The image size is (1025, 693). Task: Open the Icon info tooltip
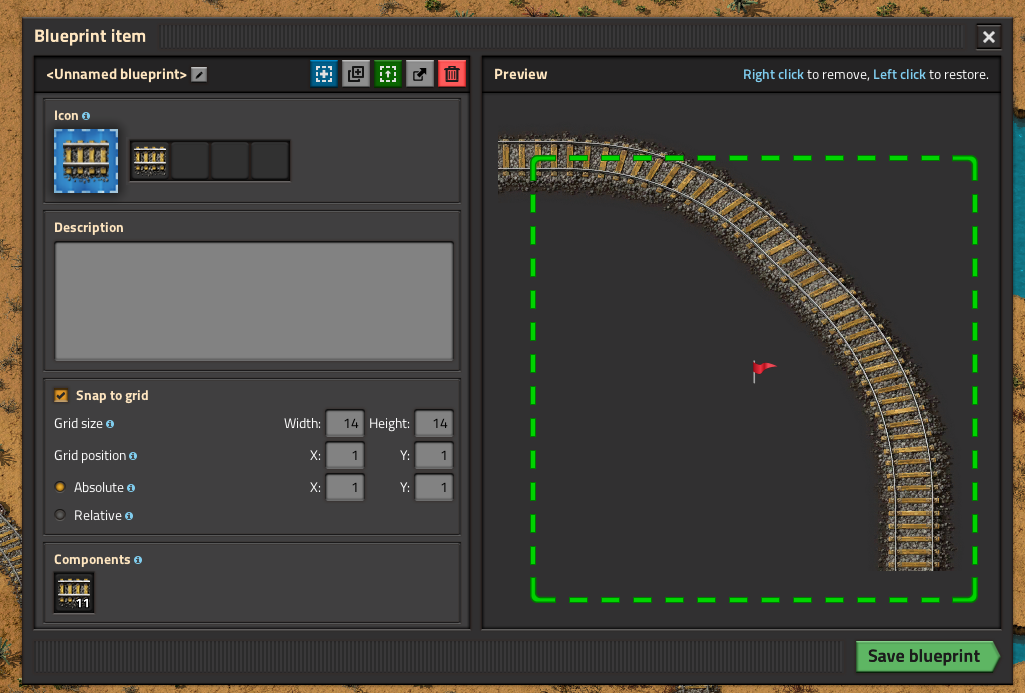(x=86, y=116)
